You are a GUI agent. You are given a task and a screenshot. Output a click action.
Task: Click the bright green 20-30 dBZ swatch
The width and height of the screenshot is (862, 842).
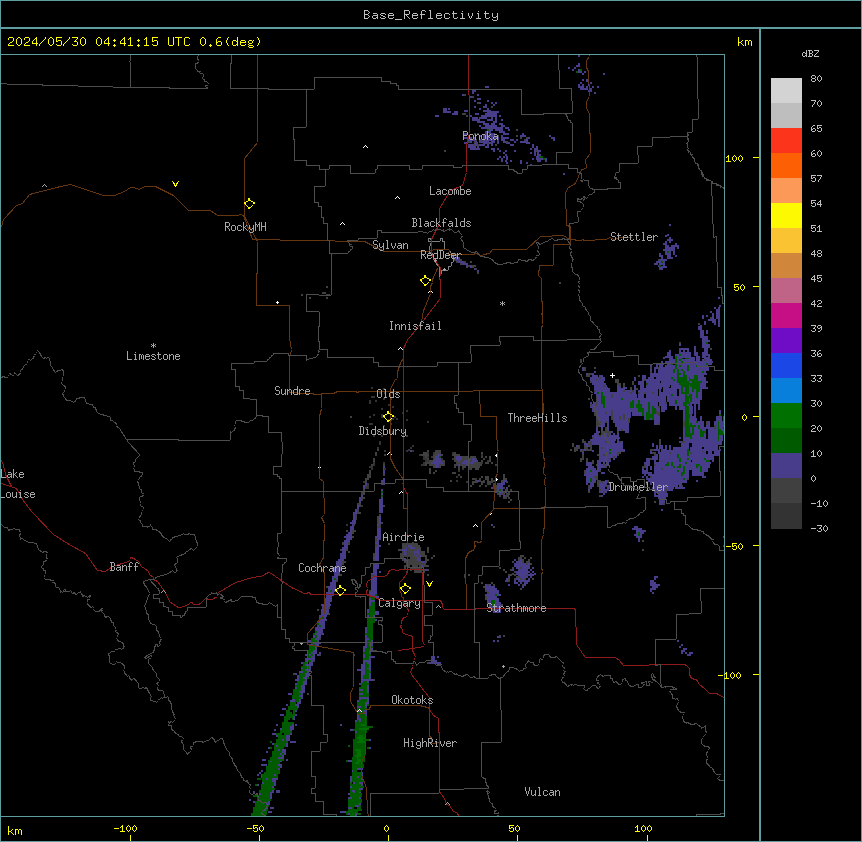(x=786, y=416)
